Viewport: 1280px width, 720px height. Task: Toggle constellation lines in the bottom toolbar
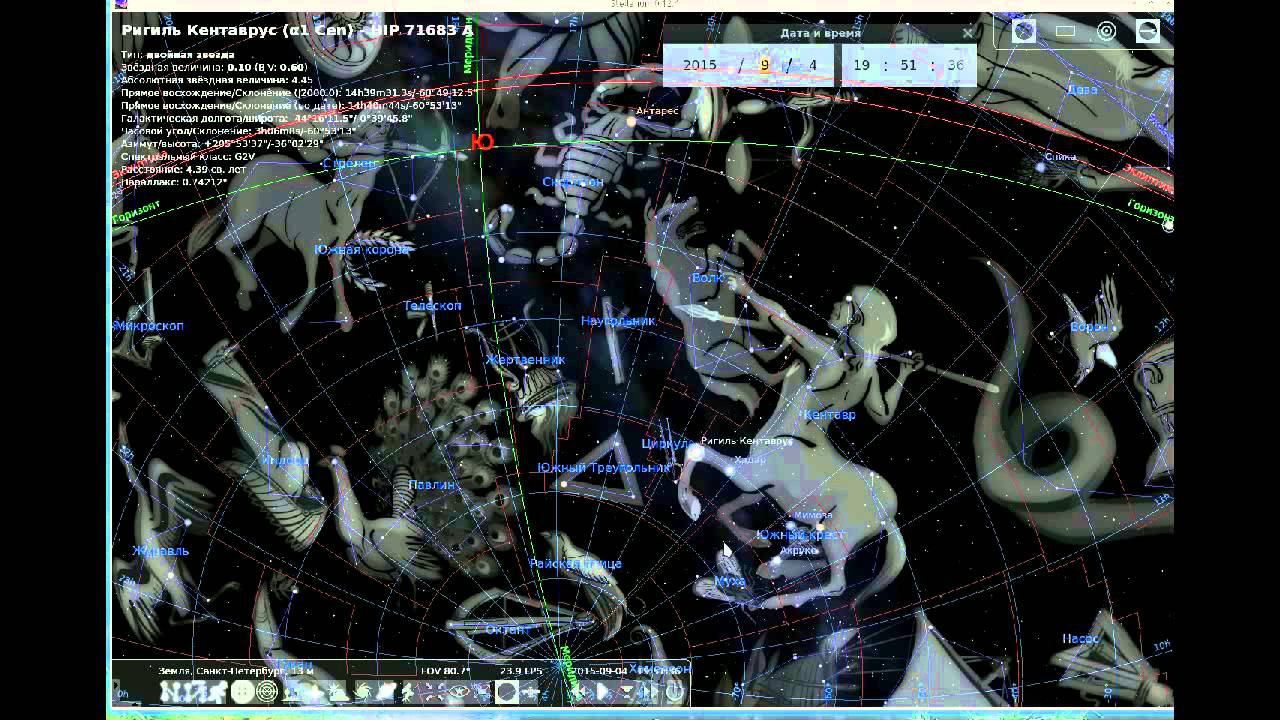pos(172,691)
